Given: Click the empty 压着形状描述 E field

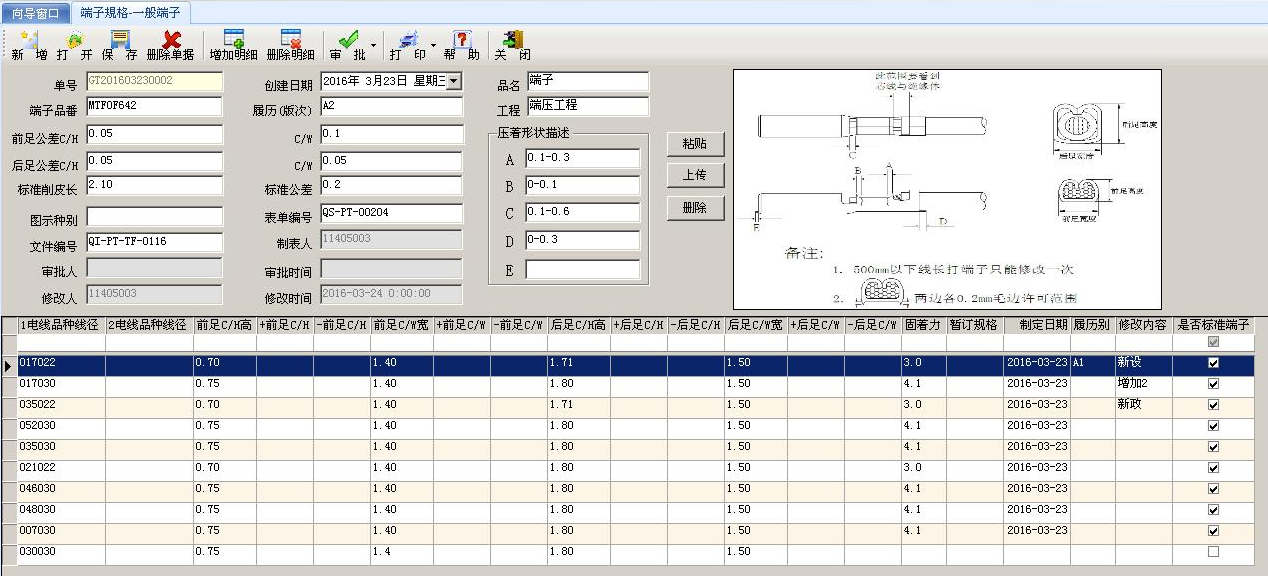Looking at the screenshot, I should (x=582, y=269).
